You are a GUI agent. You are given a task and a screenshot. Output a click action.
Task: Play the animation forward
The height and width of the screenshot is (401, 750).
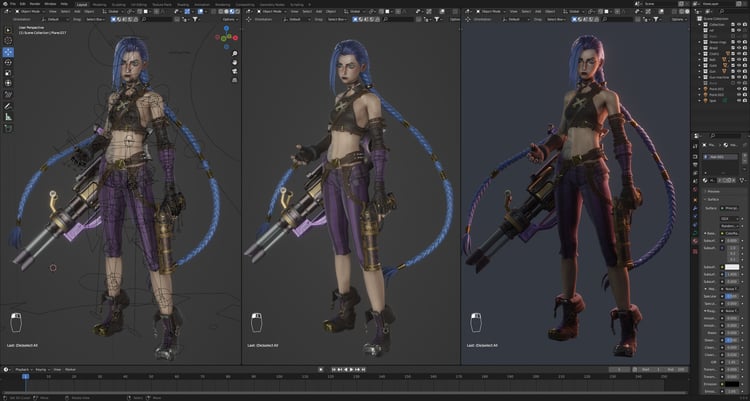click(x=352, y=369)
